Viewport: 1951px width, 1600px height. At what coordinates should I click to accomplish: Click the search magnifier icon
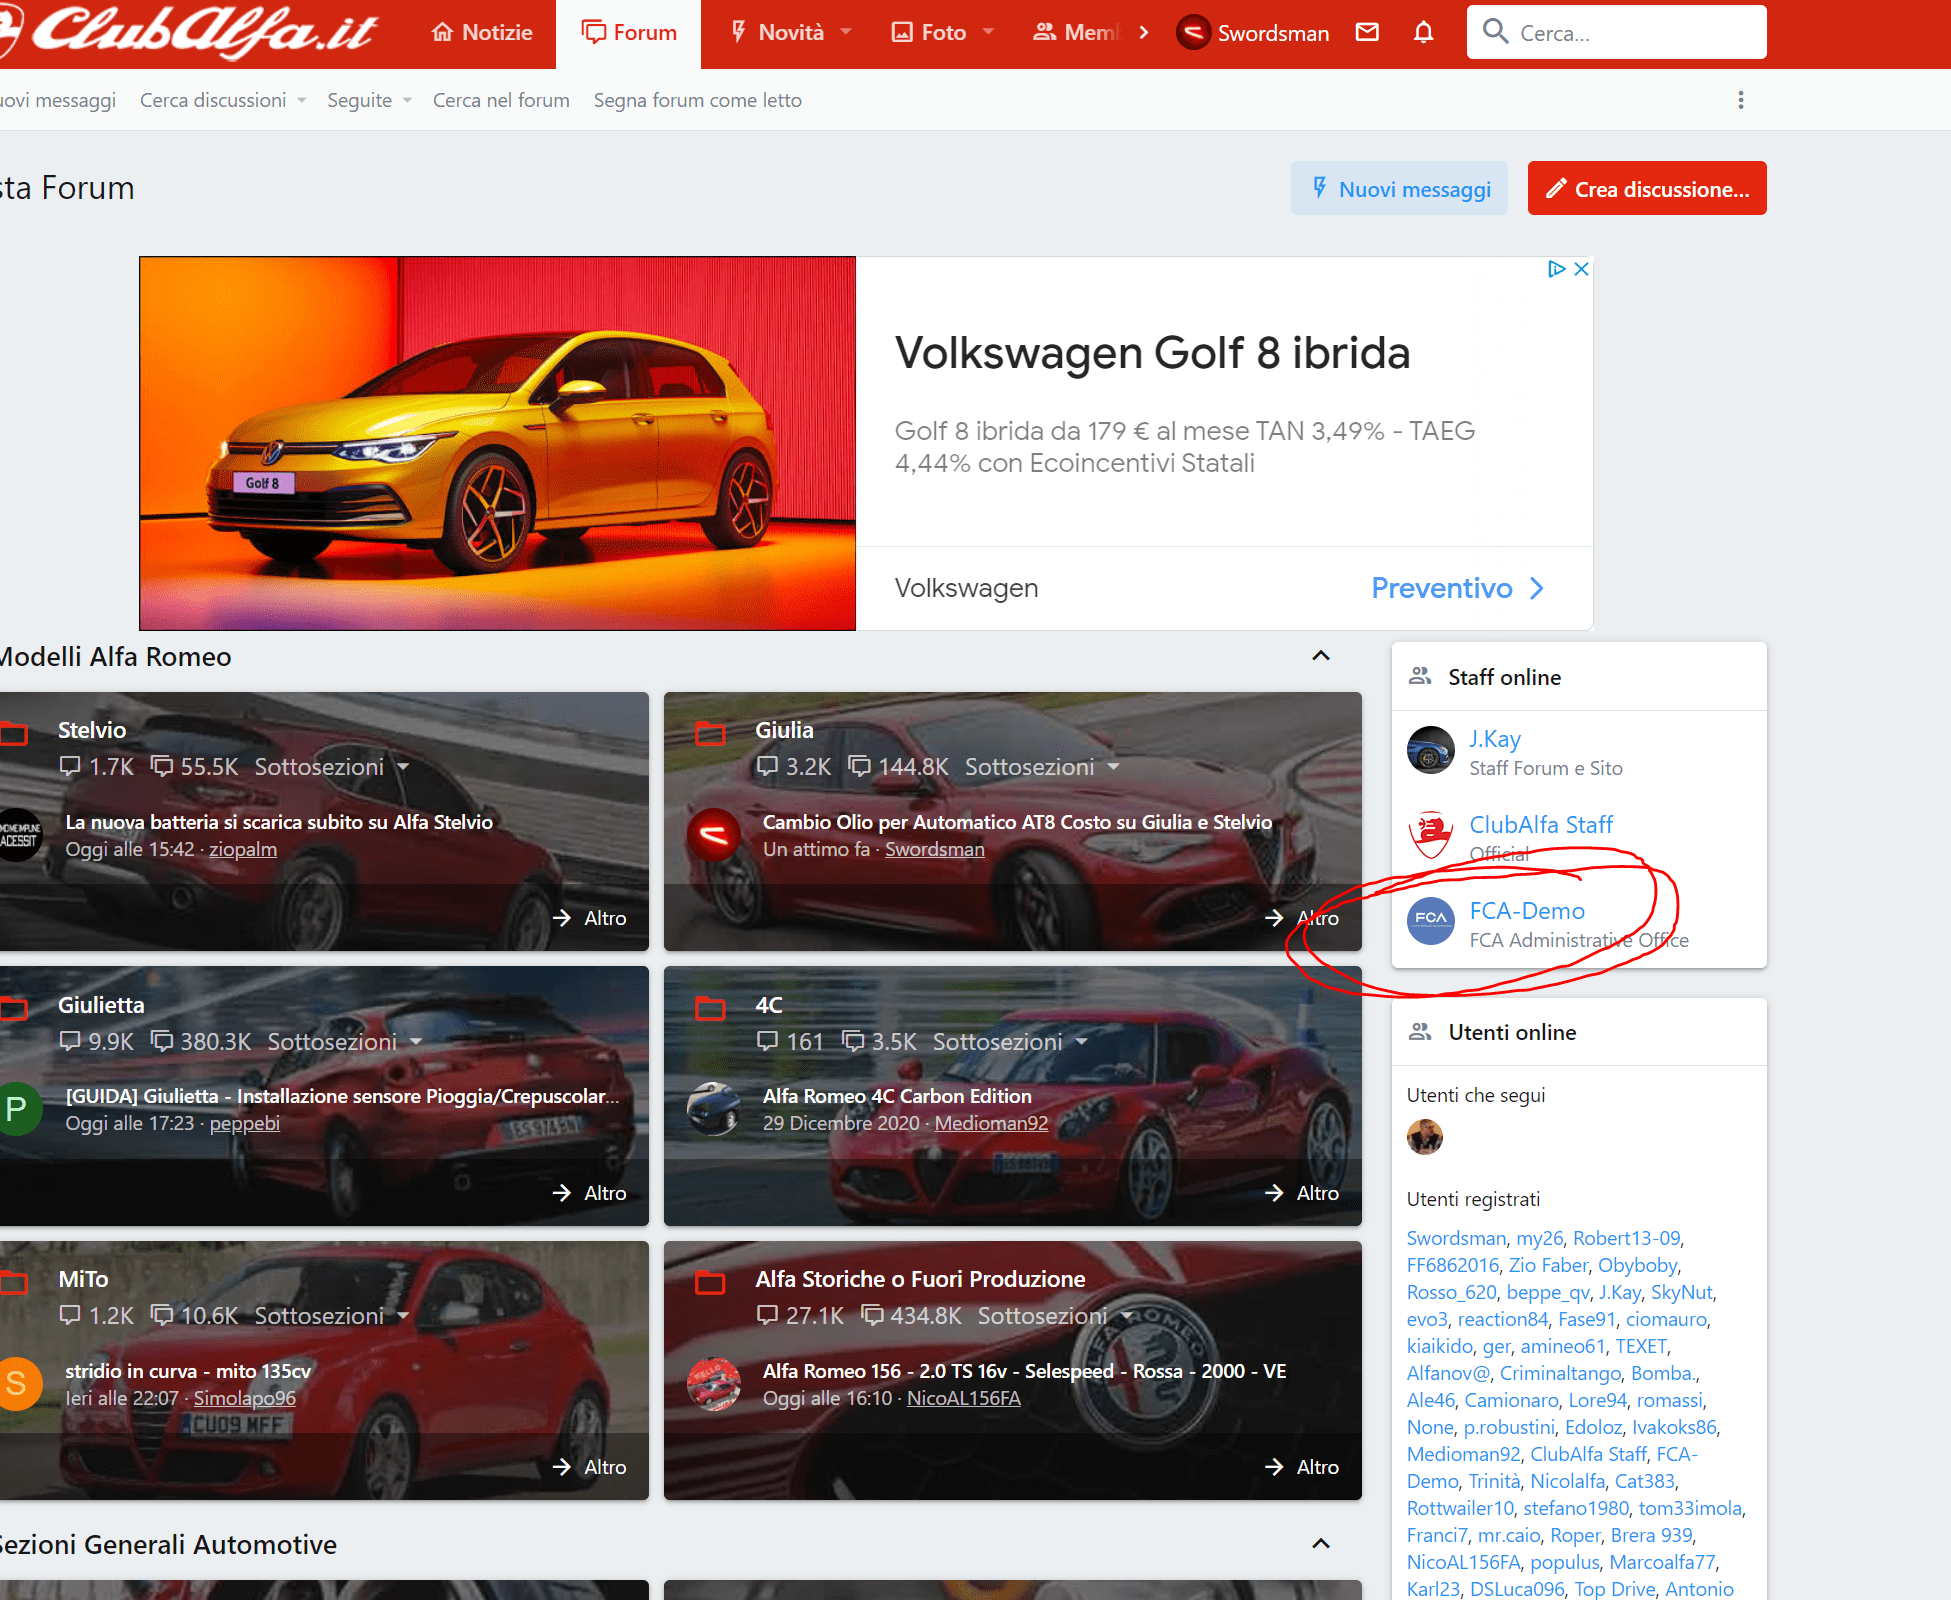pos(1495,32)
